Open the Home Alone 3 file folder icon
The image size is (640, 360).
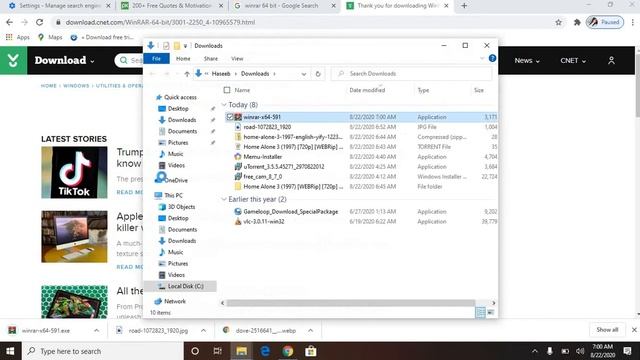[238, 187]
